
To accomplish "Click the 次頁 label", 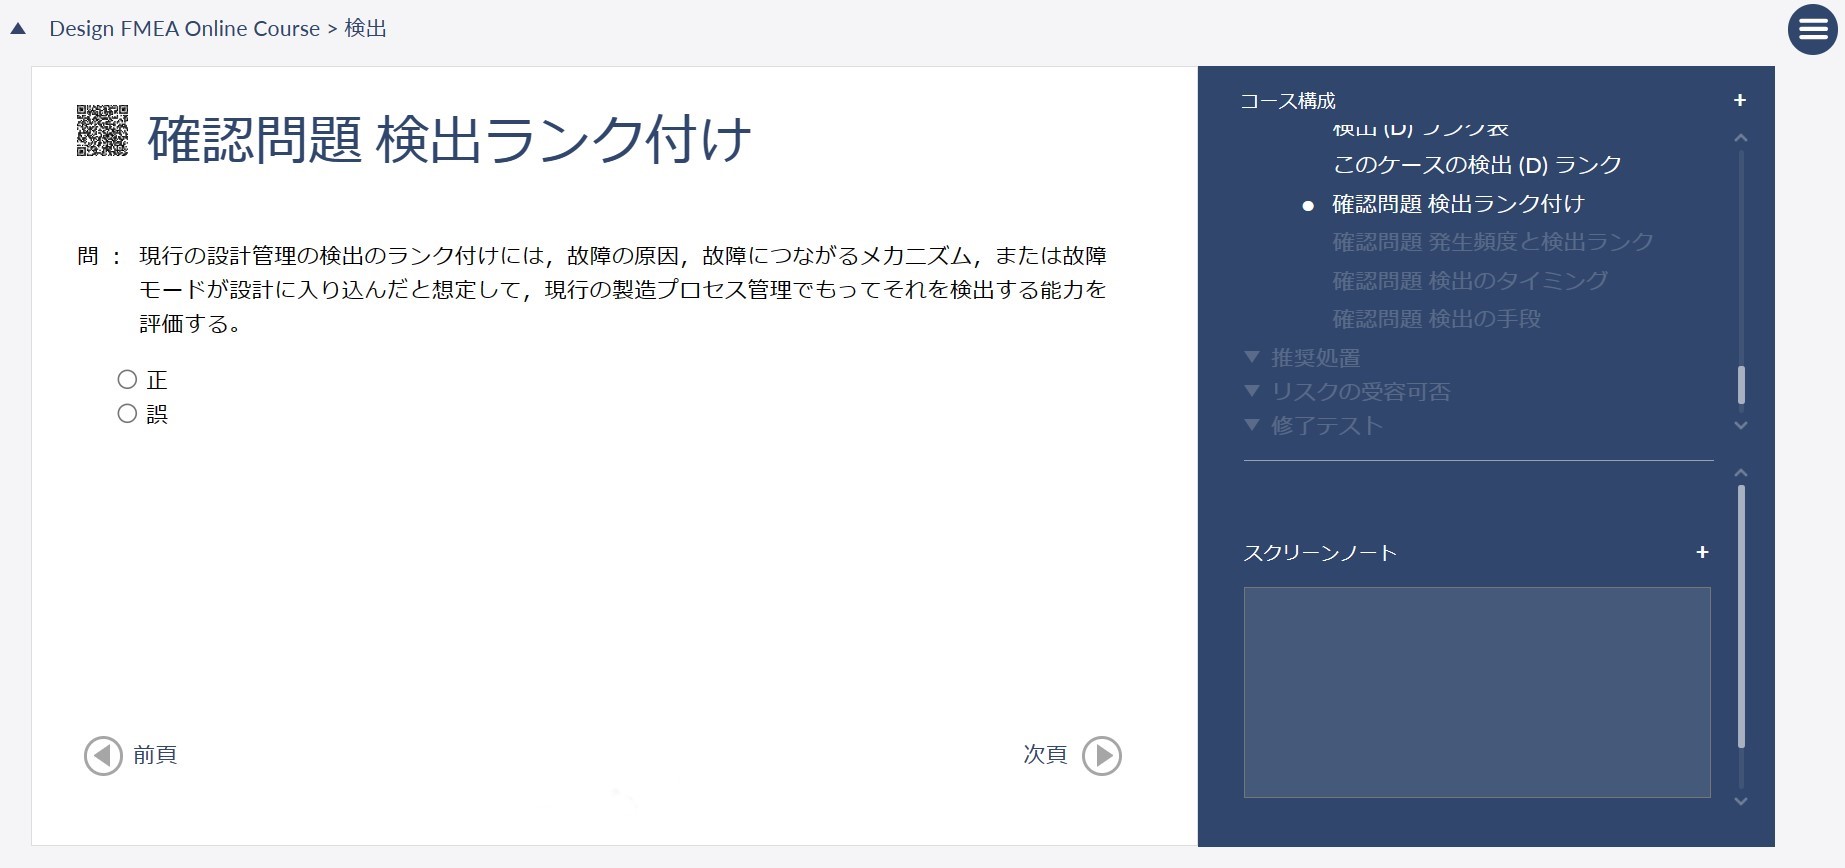I will 1045,755.
